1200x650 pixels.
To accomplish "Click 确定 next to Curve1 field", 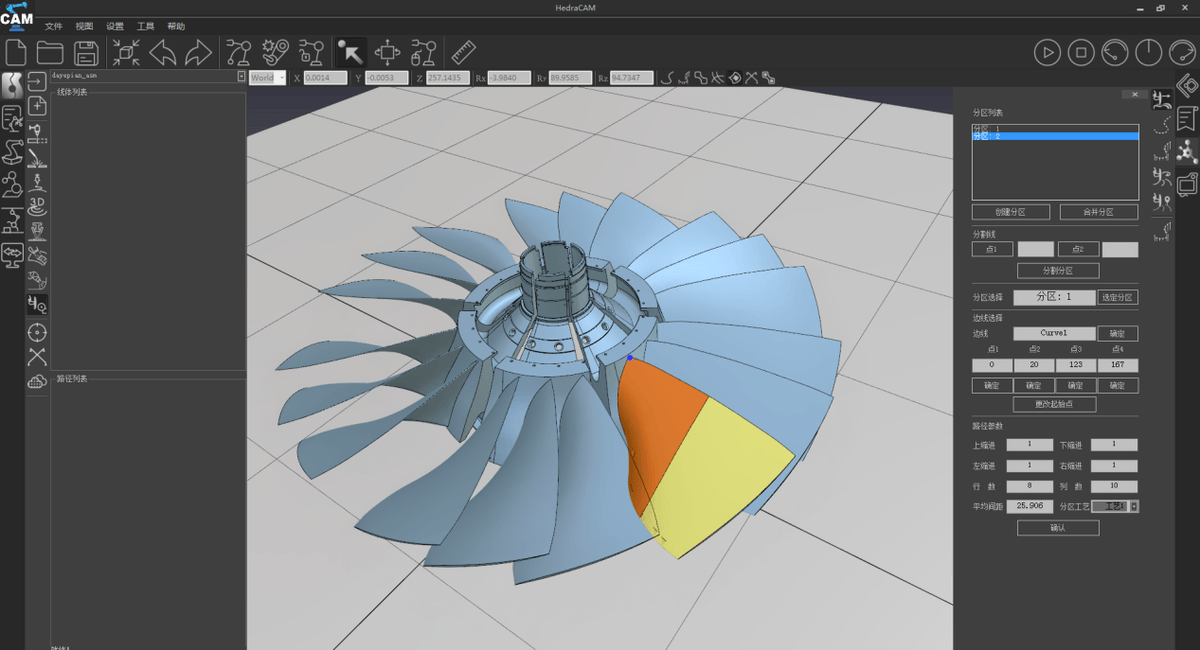I will coord(1118,334).
